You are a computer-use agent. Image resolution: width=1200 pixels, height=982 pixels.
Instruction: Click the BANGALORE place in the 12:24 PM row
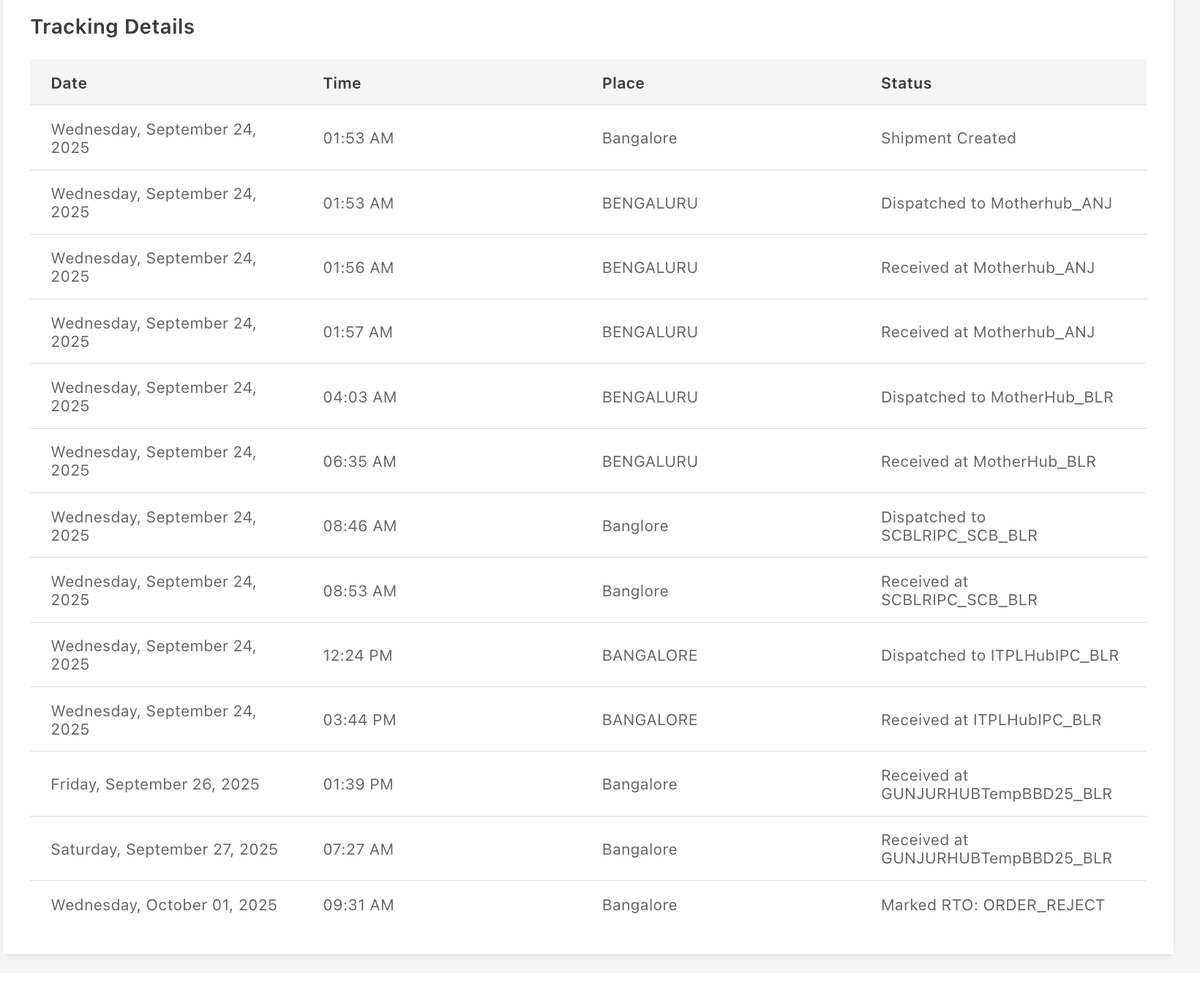(650, 656)
